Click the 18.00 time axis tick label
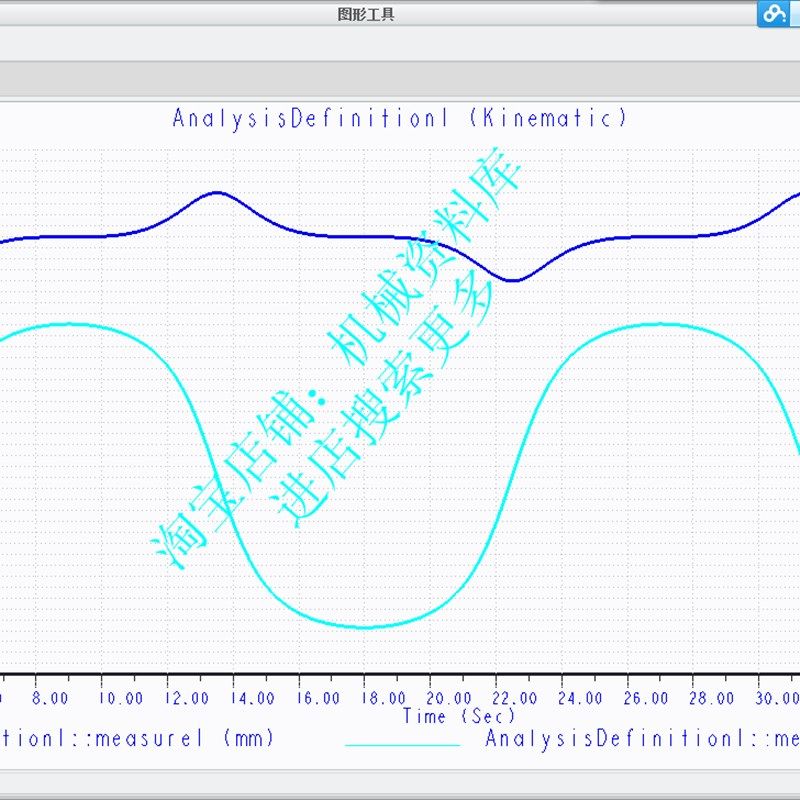Image resolution: width=800 pixels, height=800 pixels. click(384, 698)
